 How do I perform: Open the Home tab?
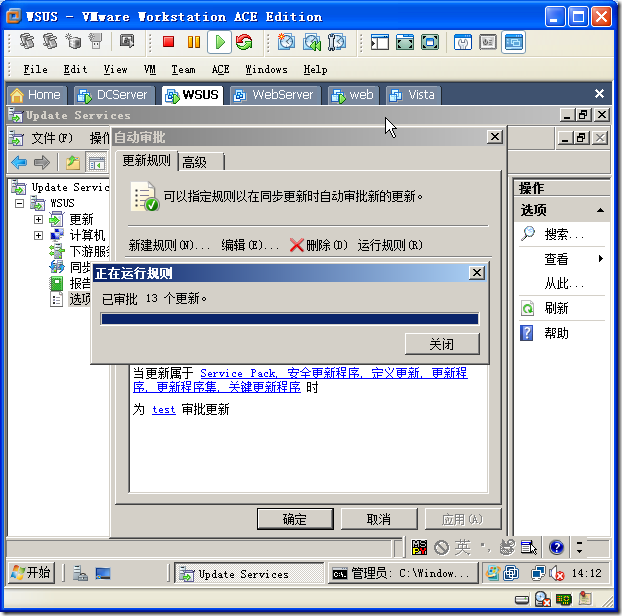point(36,95)
